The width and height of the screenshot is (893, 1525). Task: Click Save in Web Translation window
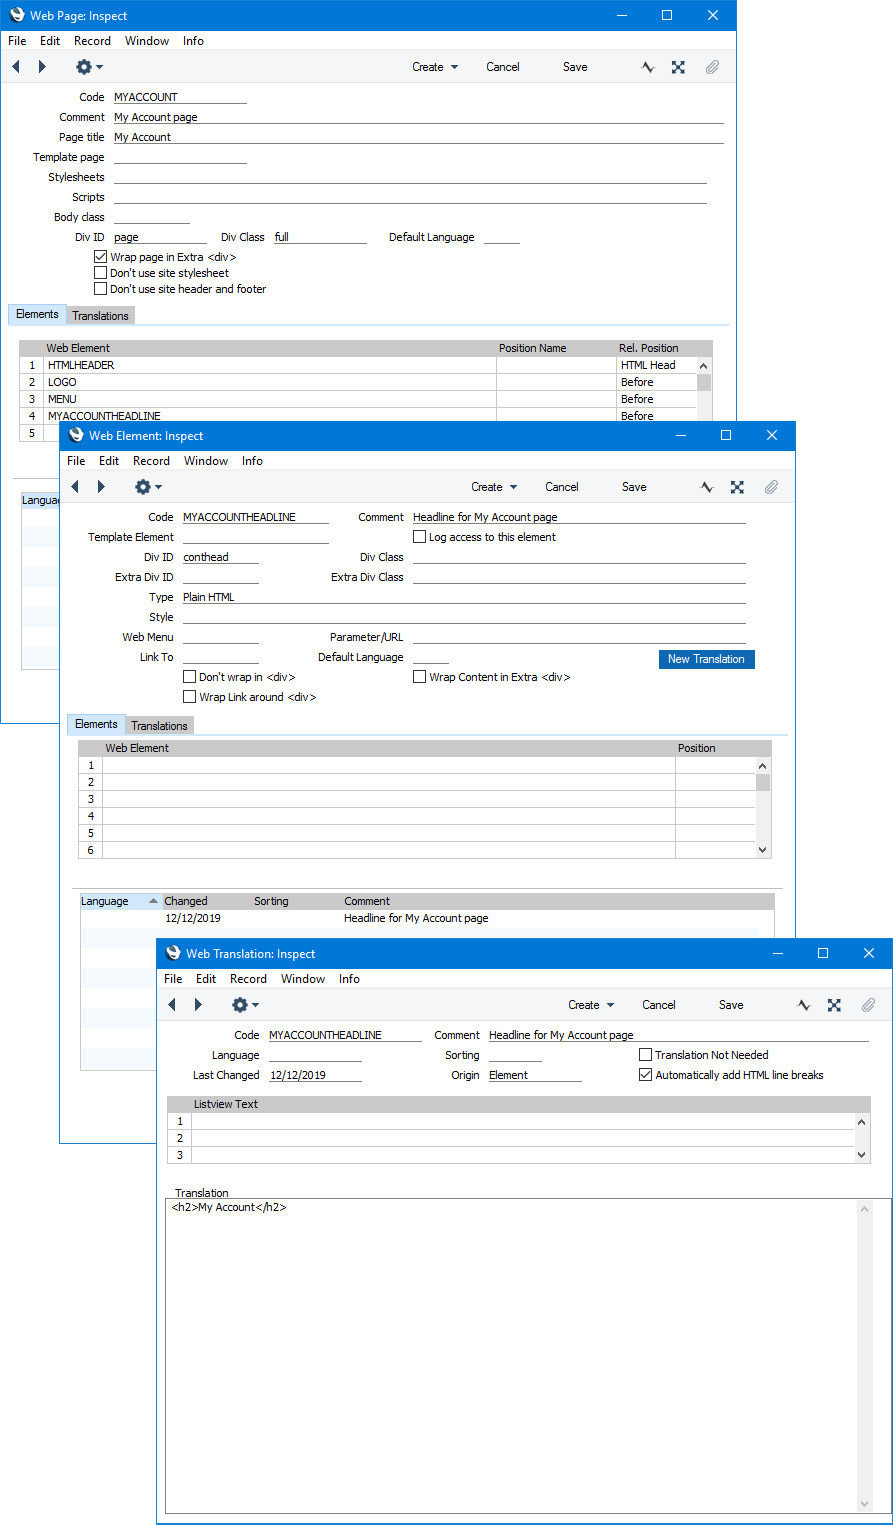click(731, 1005)
